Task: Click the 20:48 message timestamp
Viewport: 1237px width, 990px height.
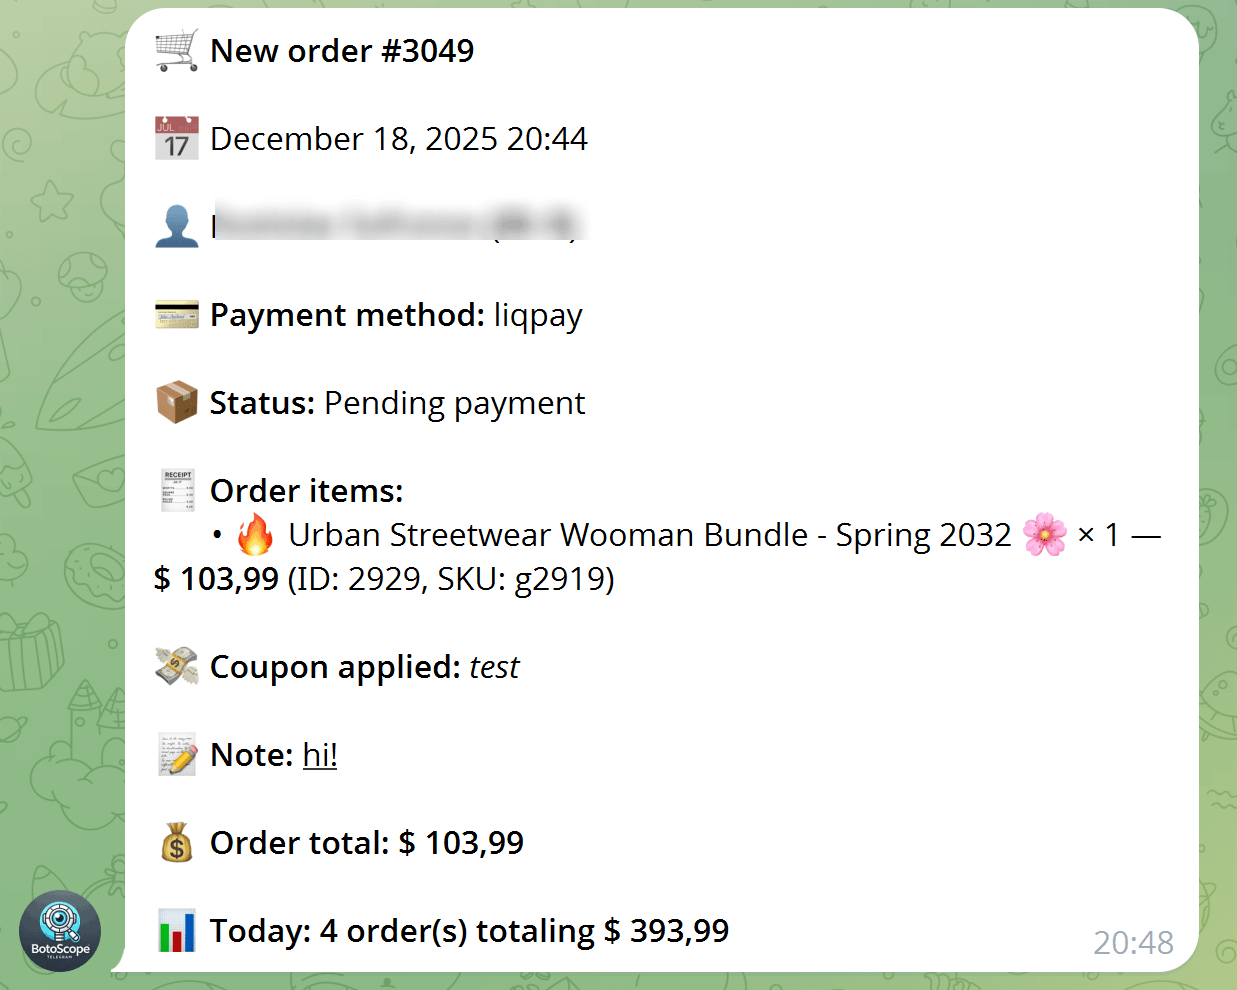Action: click(x=1132, y=942)
